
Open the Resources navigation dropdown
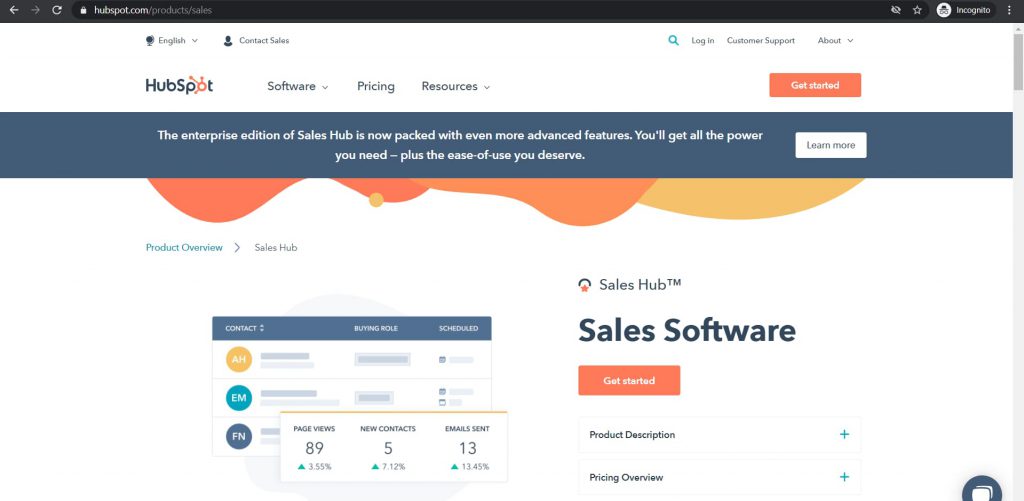pos(455,86)
